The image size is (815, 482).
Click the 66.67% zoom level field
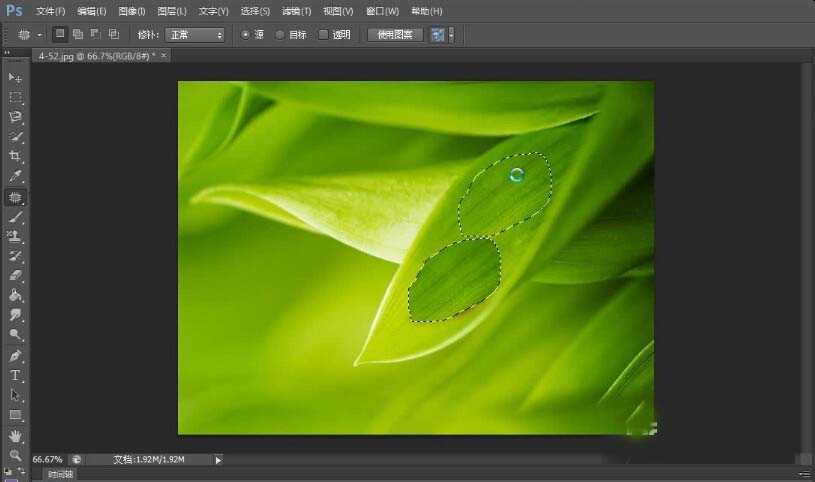coord(46,460)
